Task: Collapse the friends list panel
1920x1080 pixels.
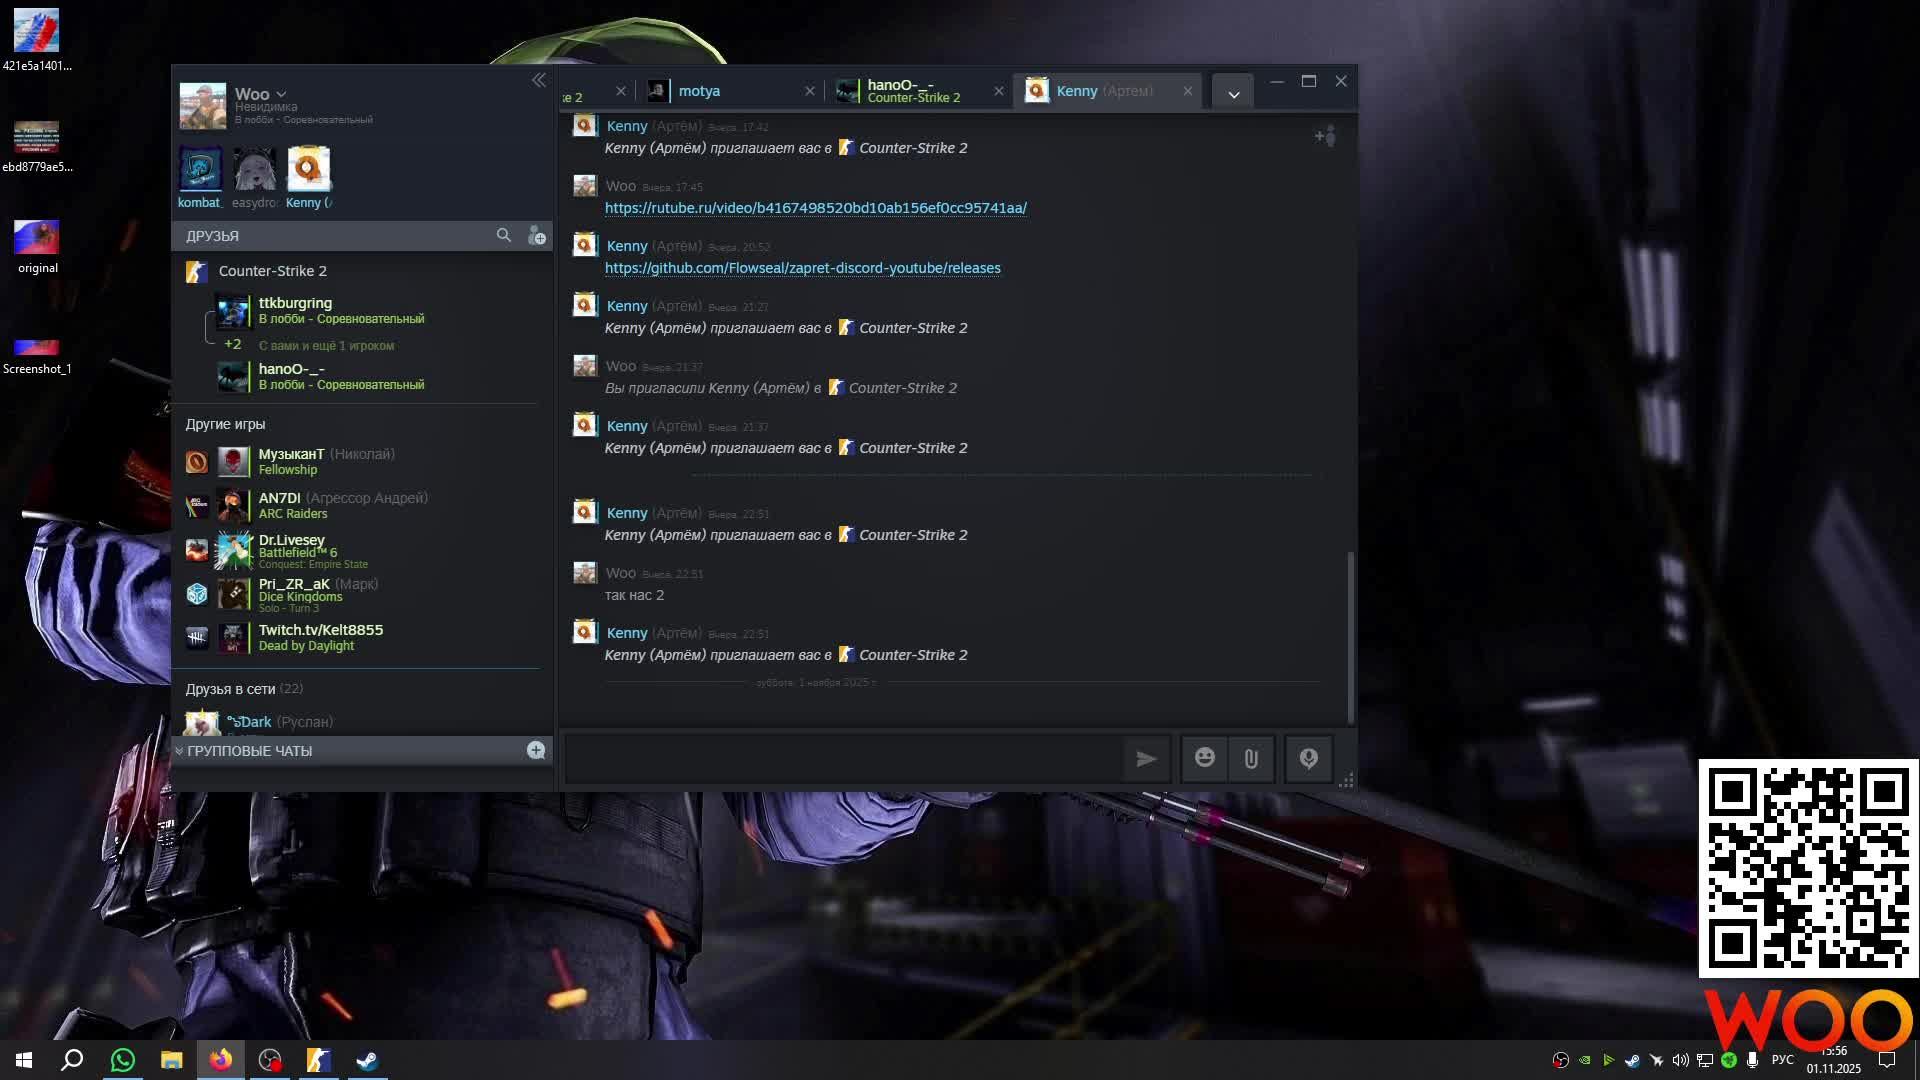Action: pyautogui.click(x=539, y=80)
